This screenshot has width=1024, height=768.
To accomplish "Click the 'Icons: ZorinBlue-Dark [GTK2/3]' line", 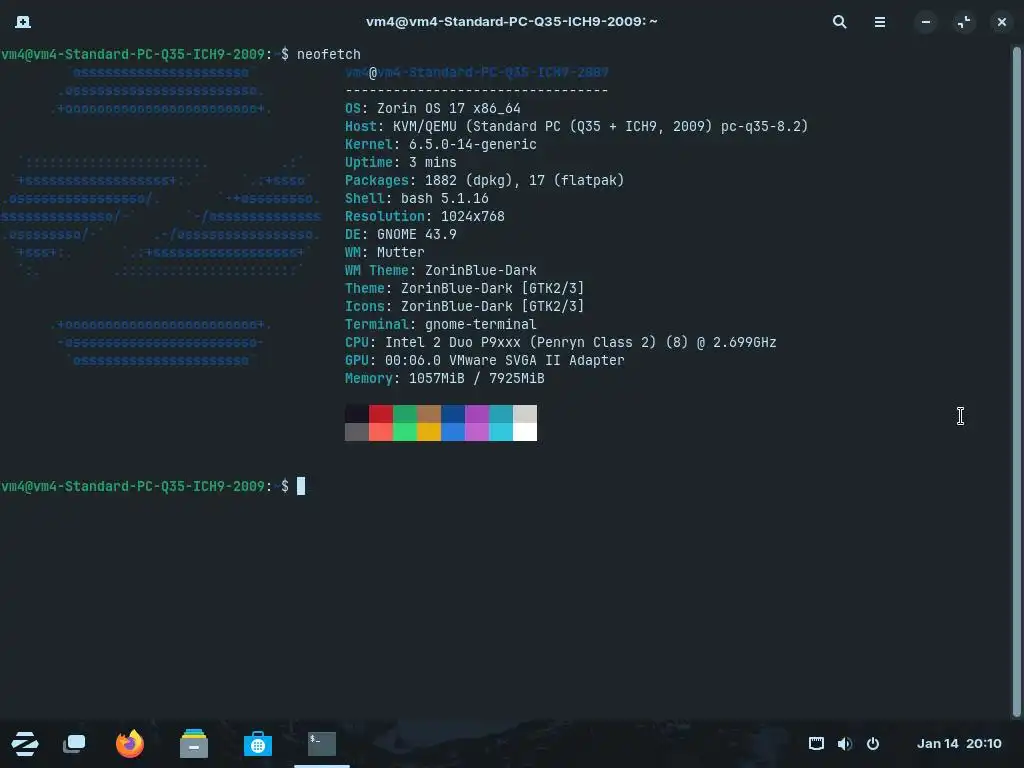I will (x=464, y=306).
